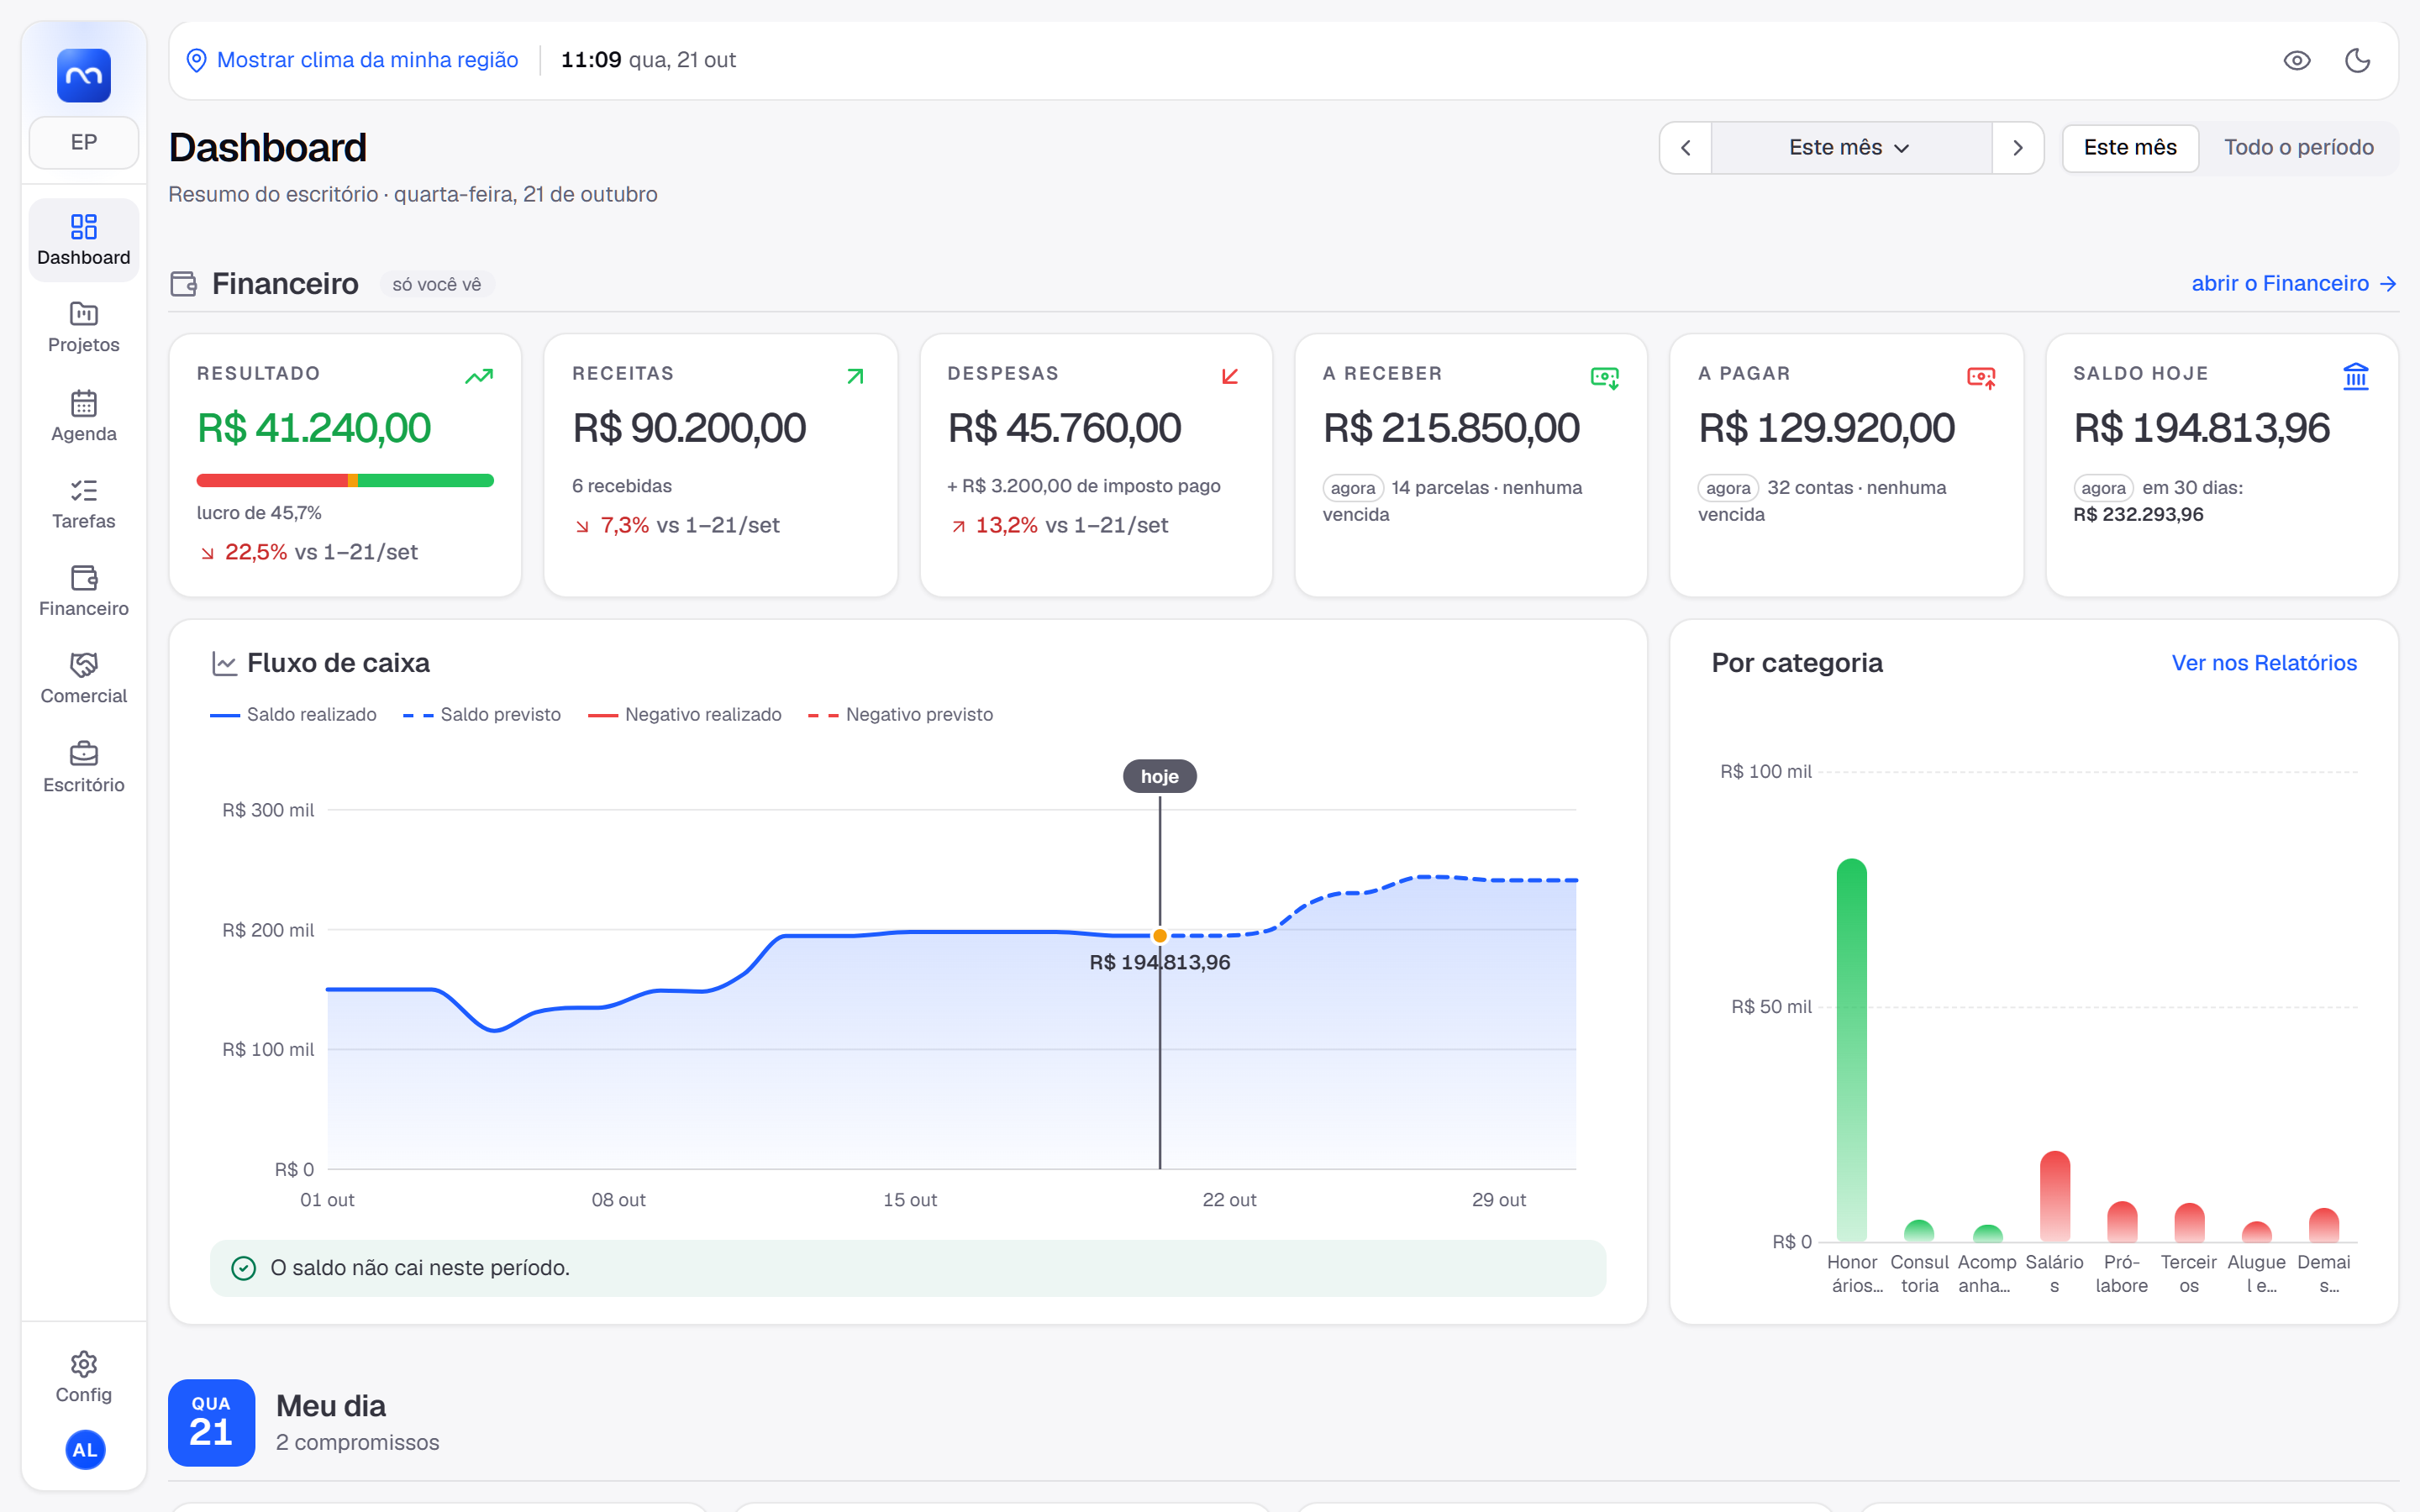Click the Pró-labore category bar

(2122, 1221)
